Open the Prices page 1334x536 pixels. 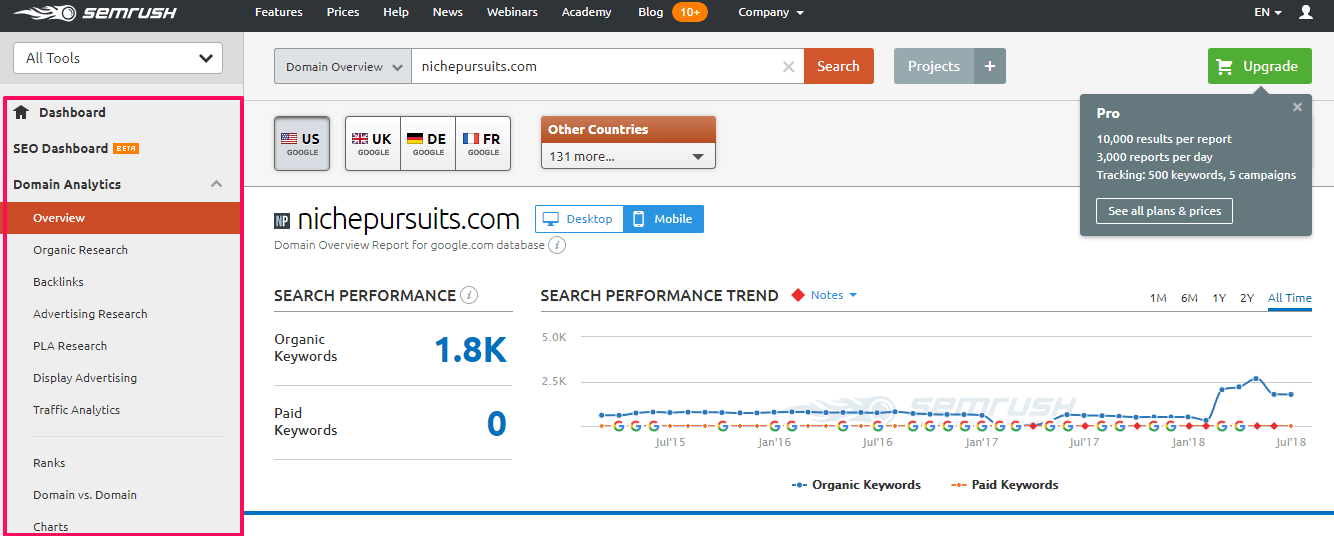pos(343,12)
